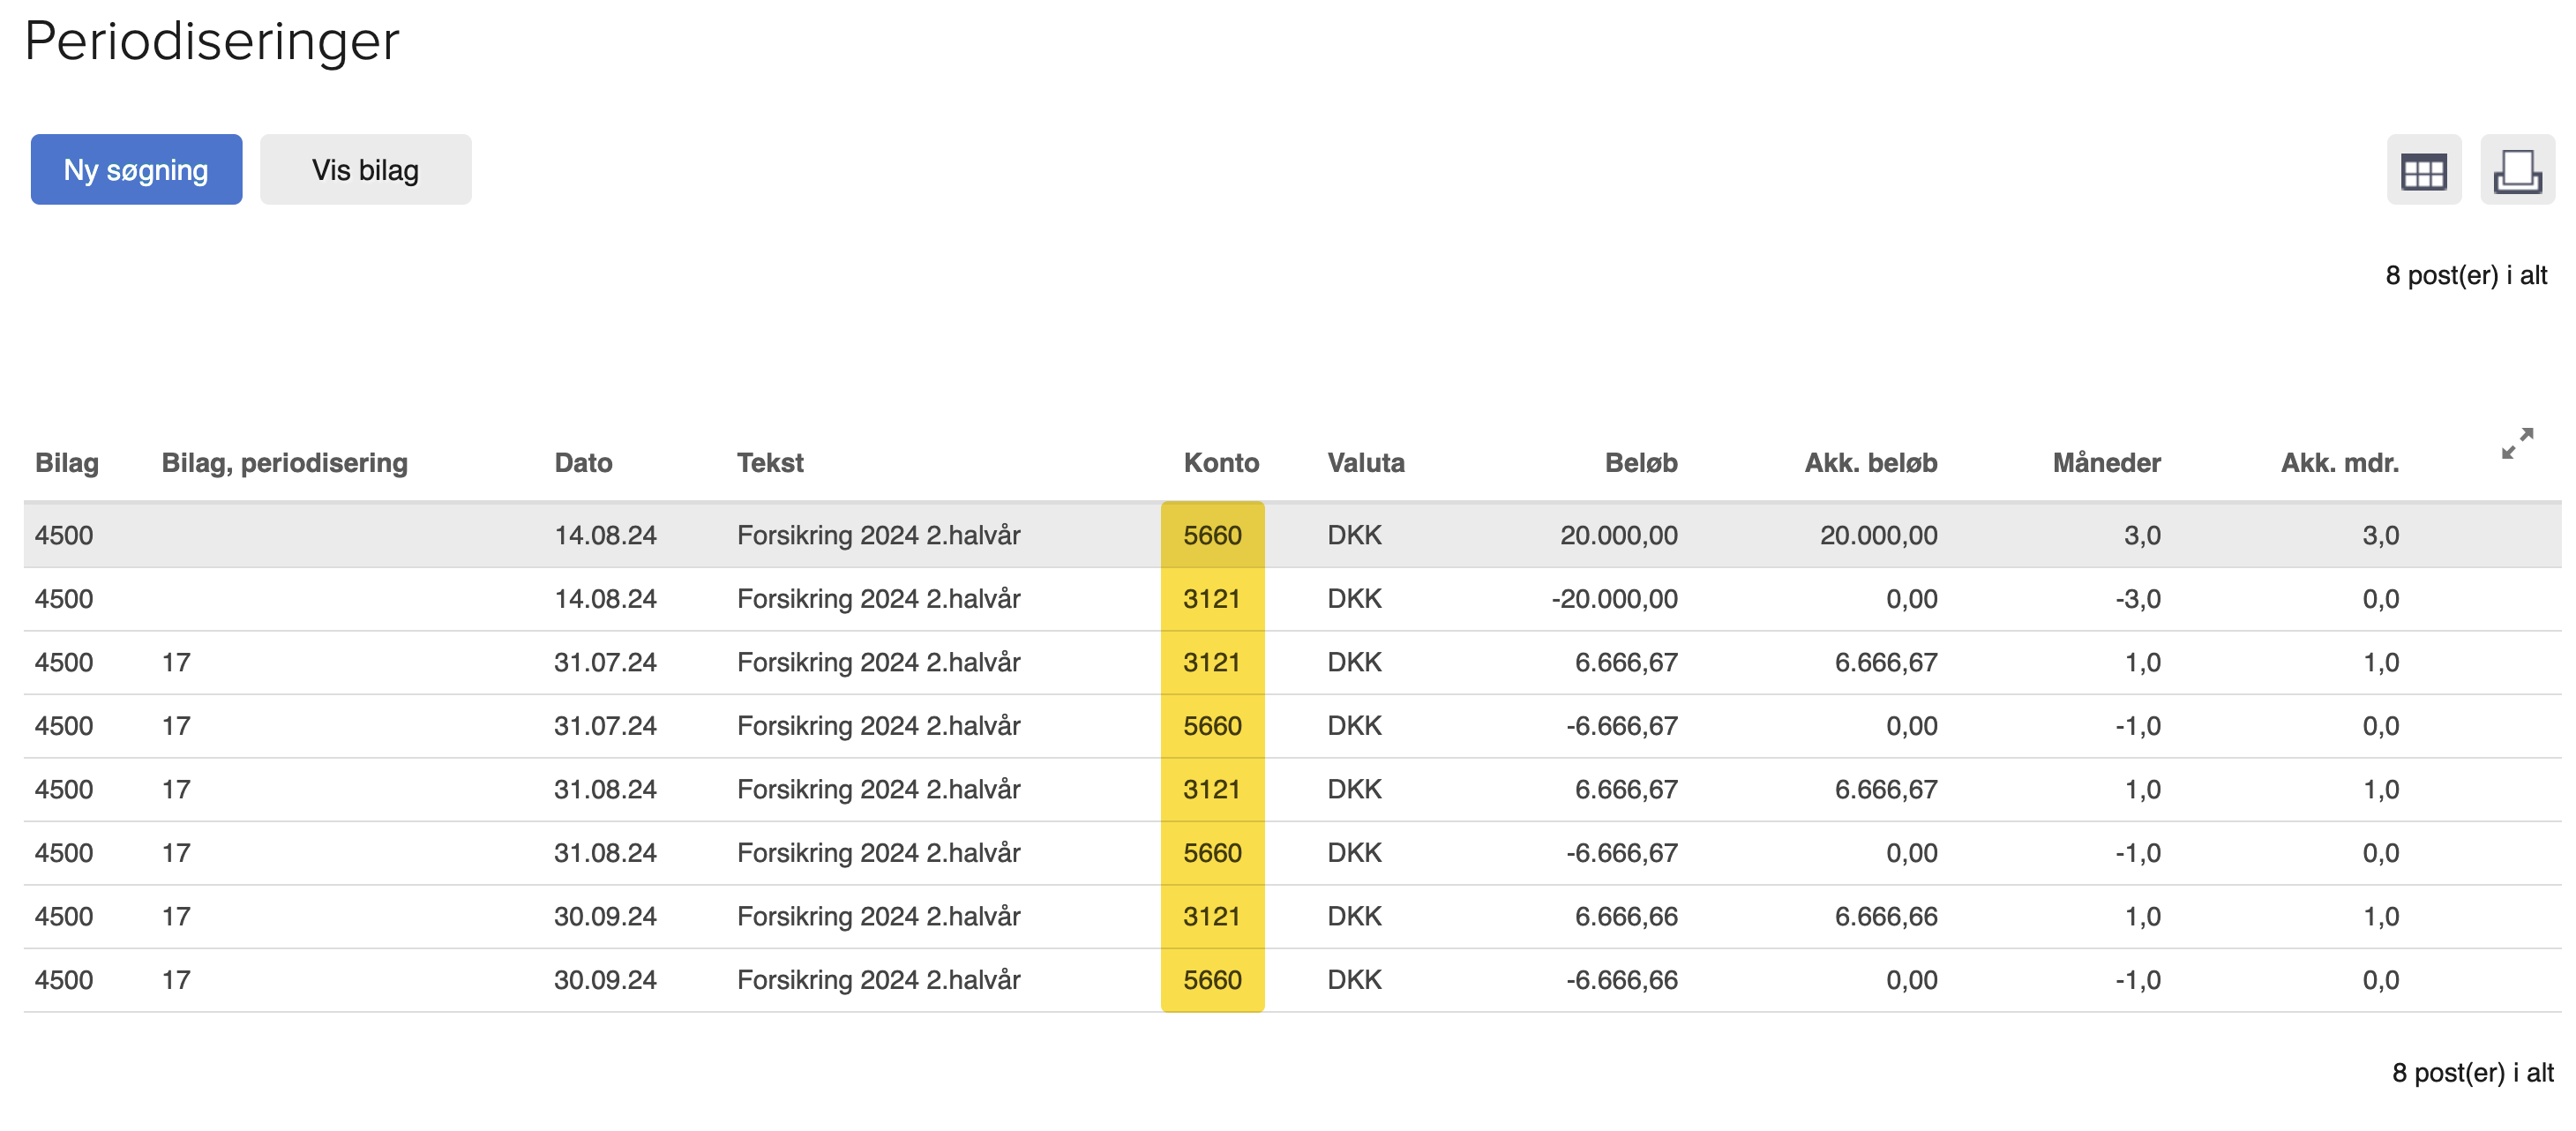
Task: Click the Måneder column header
Action: pos(2106,463)
